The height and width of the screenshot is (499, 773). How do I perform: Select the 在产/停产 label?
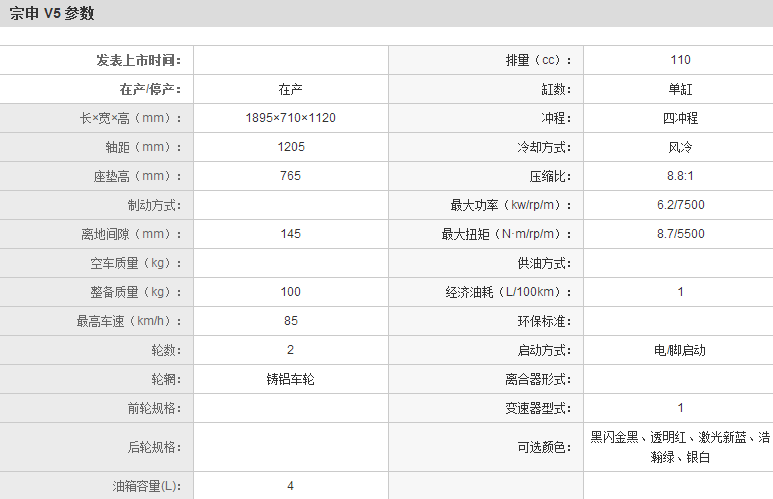150,89
